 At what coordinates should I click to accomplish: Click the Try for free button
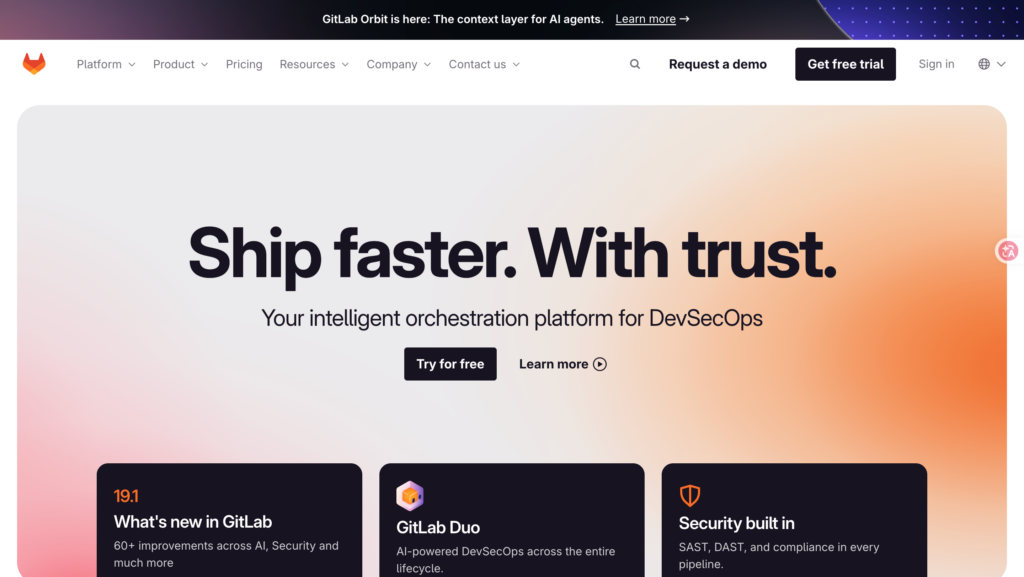coord(450,364)
